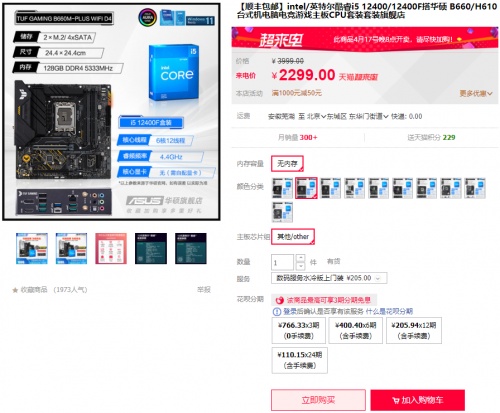Click the 立即购买 buy now button
Image resolution: width=500 pixels, height=413 pixels.
coord(318,400)
